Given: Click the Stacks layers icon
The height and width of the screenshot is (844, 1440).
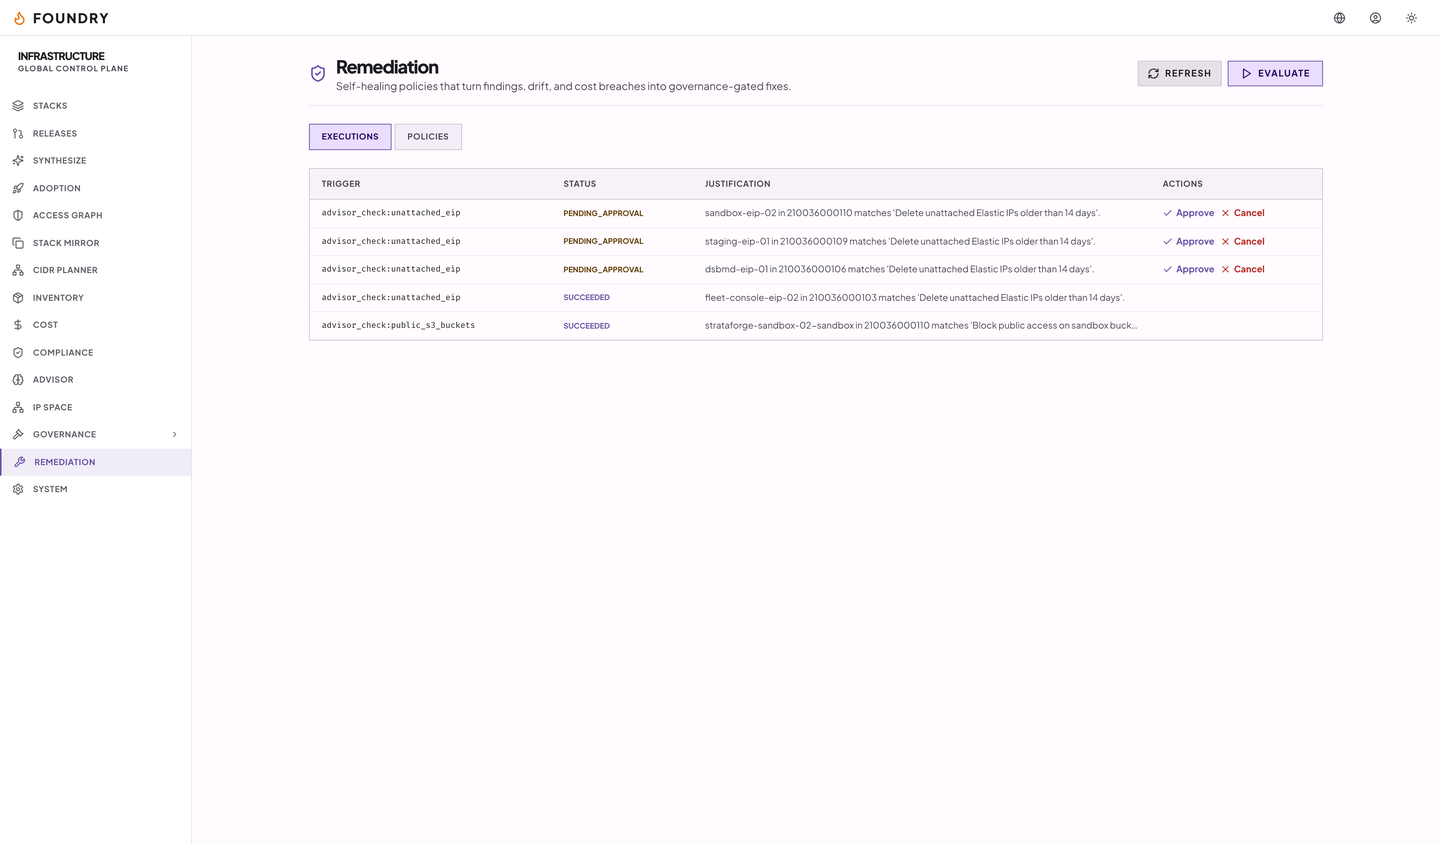Looking at the screenshot, I should (x=18, y=106).
